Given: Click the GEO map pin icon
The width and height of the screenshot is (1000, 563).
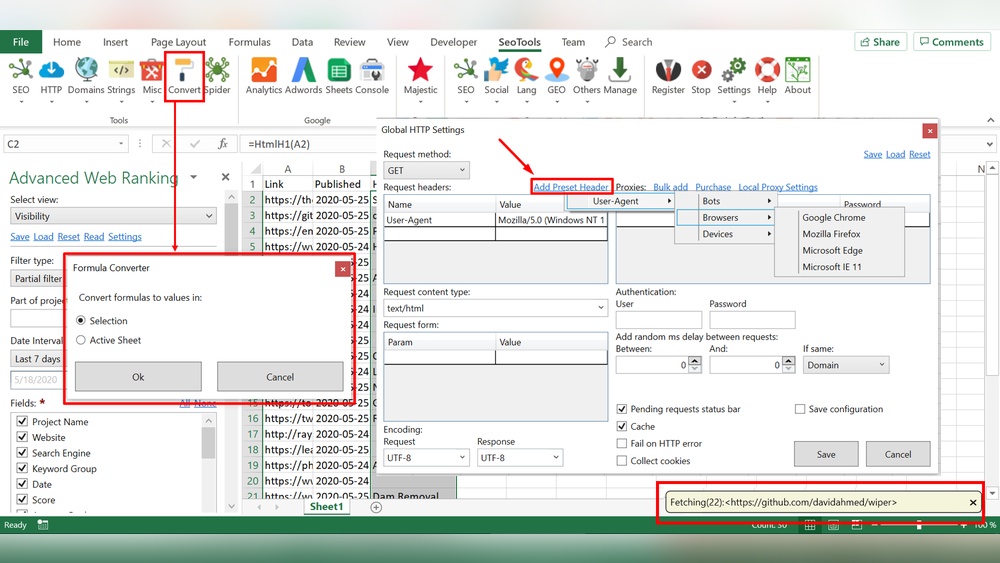Looking at the screenshot, I should click(x=556, y=71).
